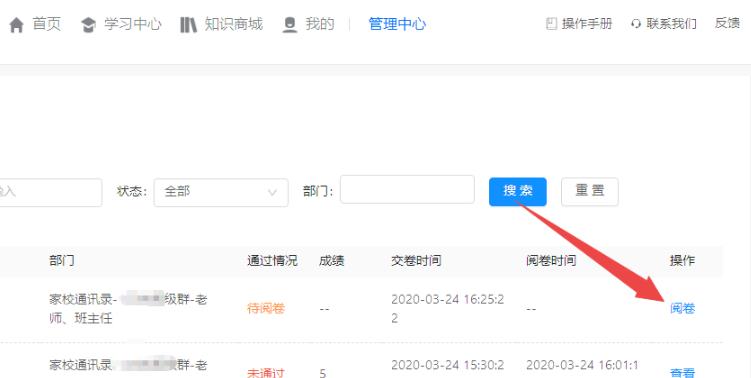Click the department cell ending 师、班主任
Image resolution: width=751 pixels, height=378 pixels.
click(x=128, y=309)
